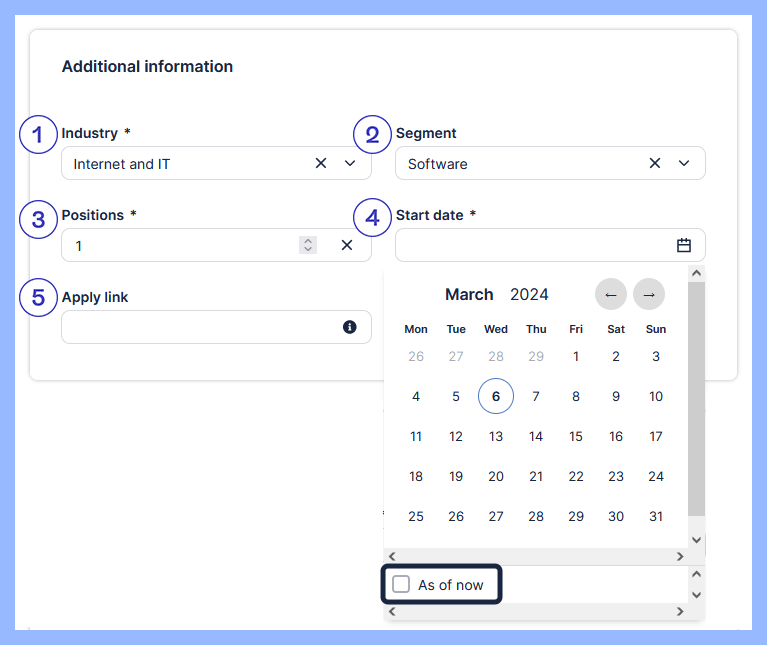This screenshot has height=645, width=767.
Task: Click the Positions number stepper
Action: 308,245
